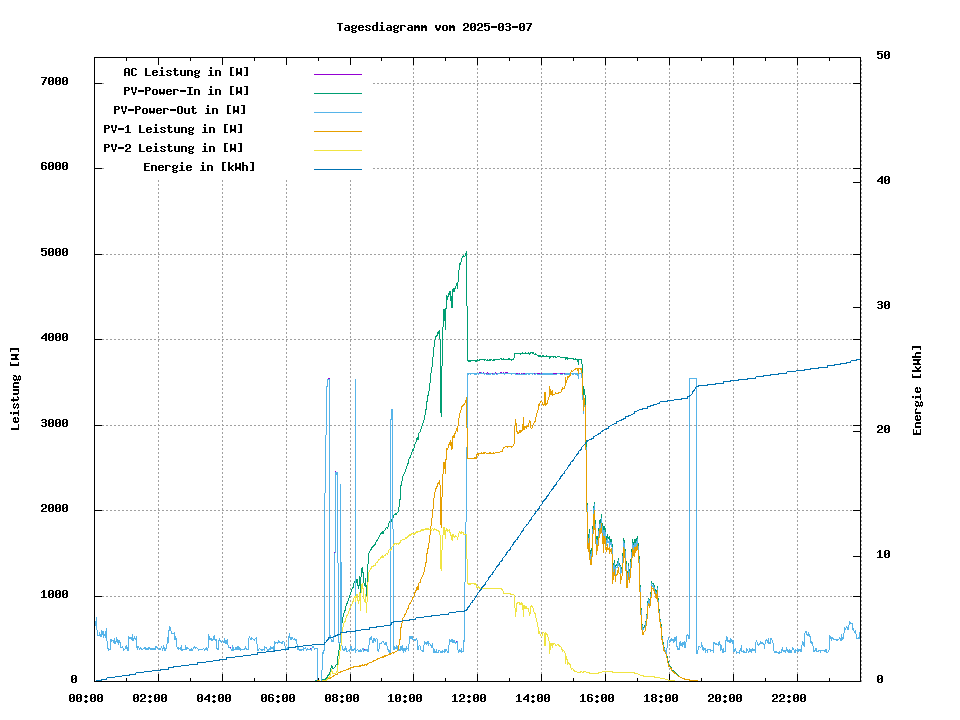Screen dimensions: 960x720
Task: Pick the PV-1 Leistung legend label
Action: pos(173,129)
